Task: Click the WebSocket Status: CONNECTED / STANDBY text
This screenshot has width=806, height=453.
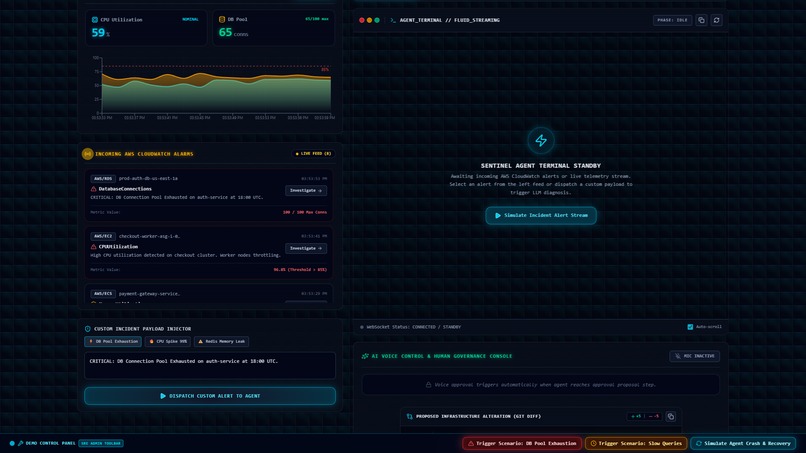Action: [x=413, y=327]
